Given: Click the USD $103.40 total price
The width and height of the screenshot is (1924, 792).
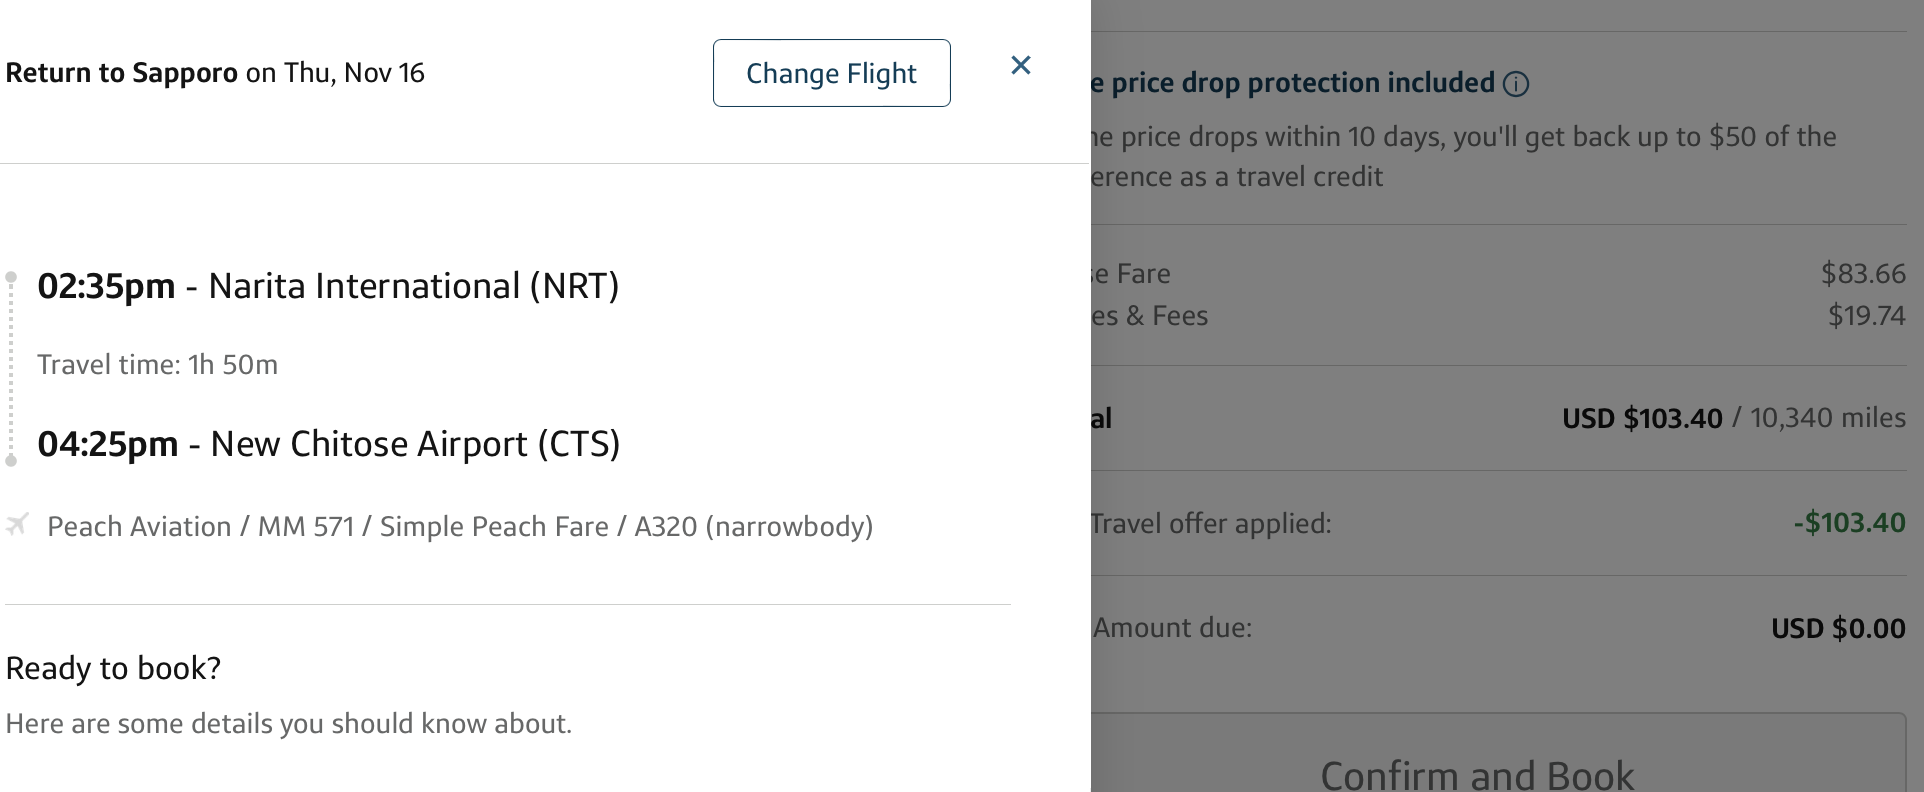Looking at the screenshot, I should click(1641, 418).
